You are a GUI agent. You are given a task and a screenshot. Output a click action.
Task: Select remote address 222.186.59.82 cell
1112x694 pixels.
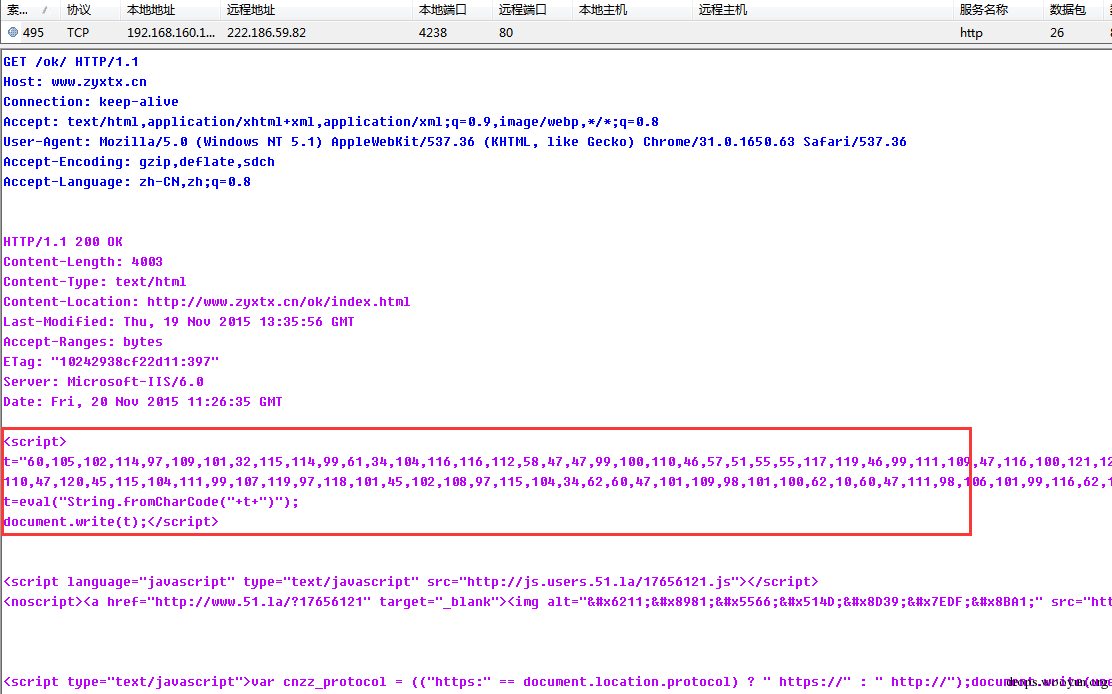pos(267,33)
